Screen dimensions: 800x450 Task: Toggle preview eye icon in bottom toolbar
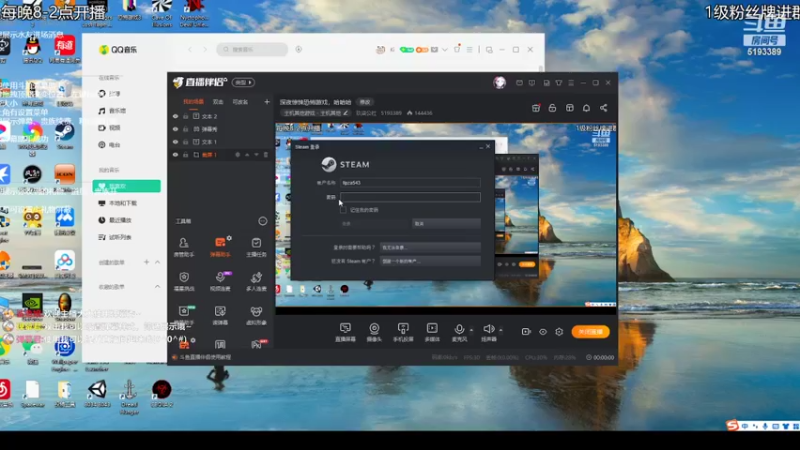coord(543,332)
